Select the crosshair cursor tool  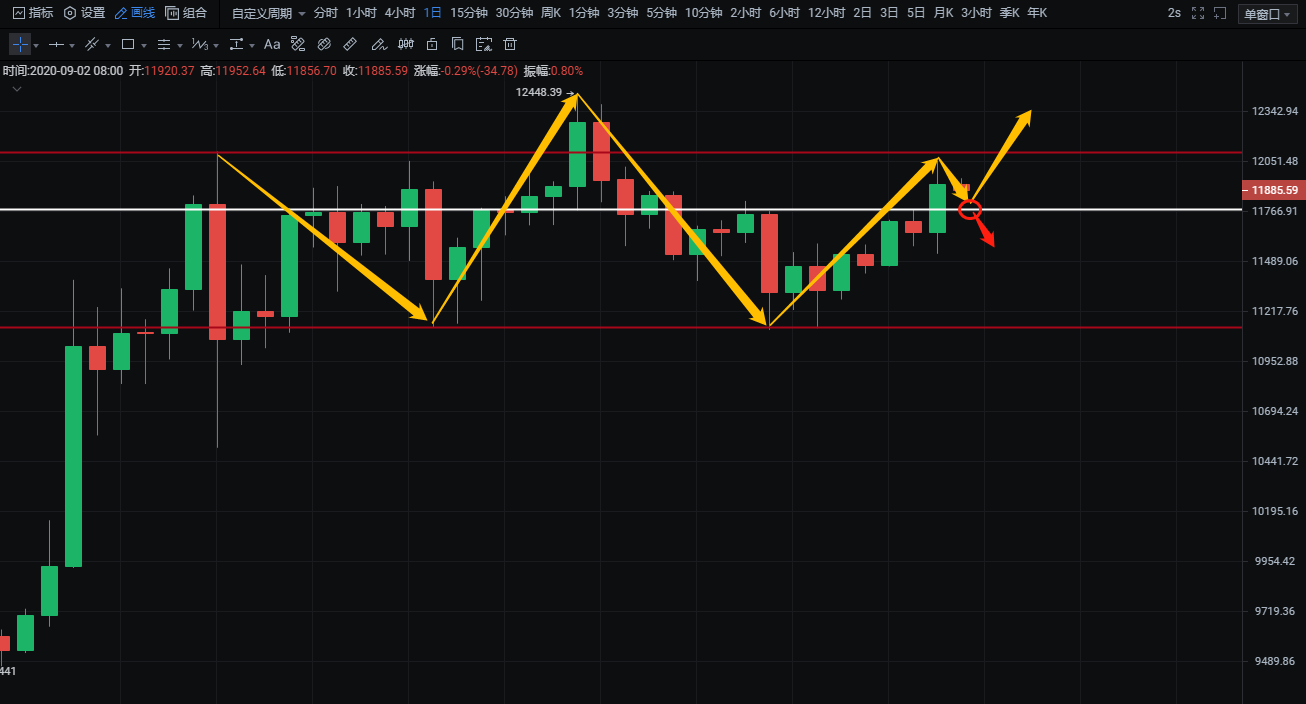(20, 45)
